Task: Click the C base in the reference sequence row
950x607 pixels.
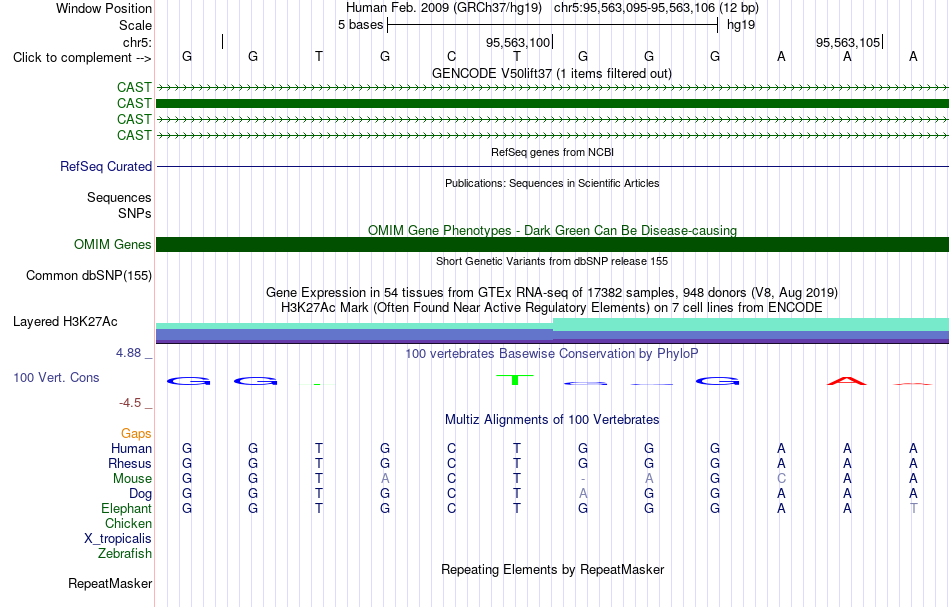Action: pyautogui.click(x=451, y=56)
